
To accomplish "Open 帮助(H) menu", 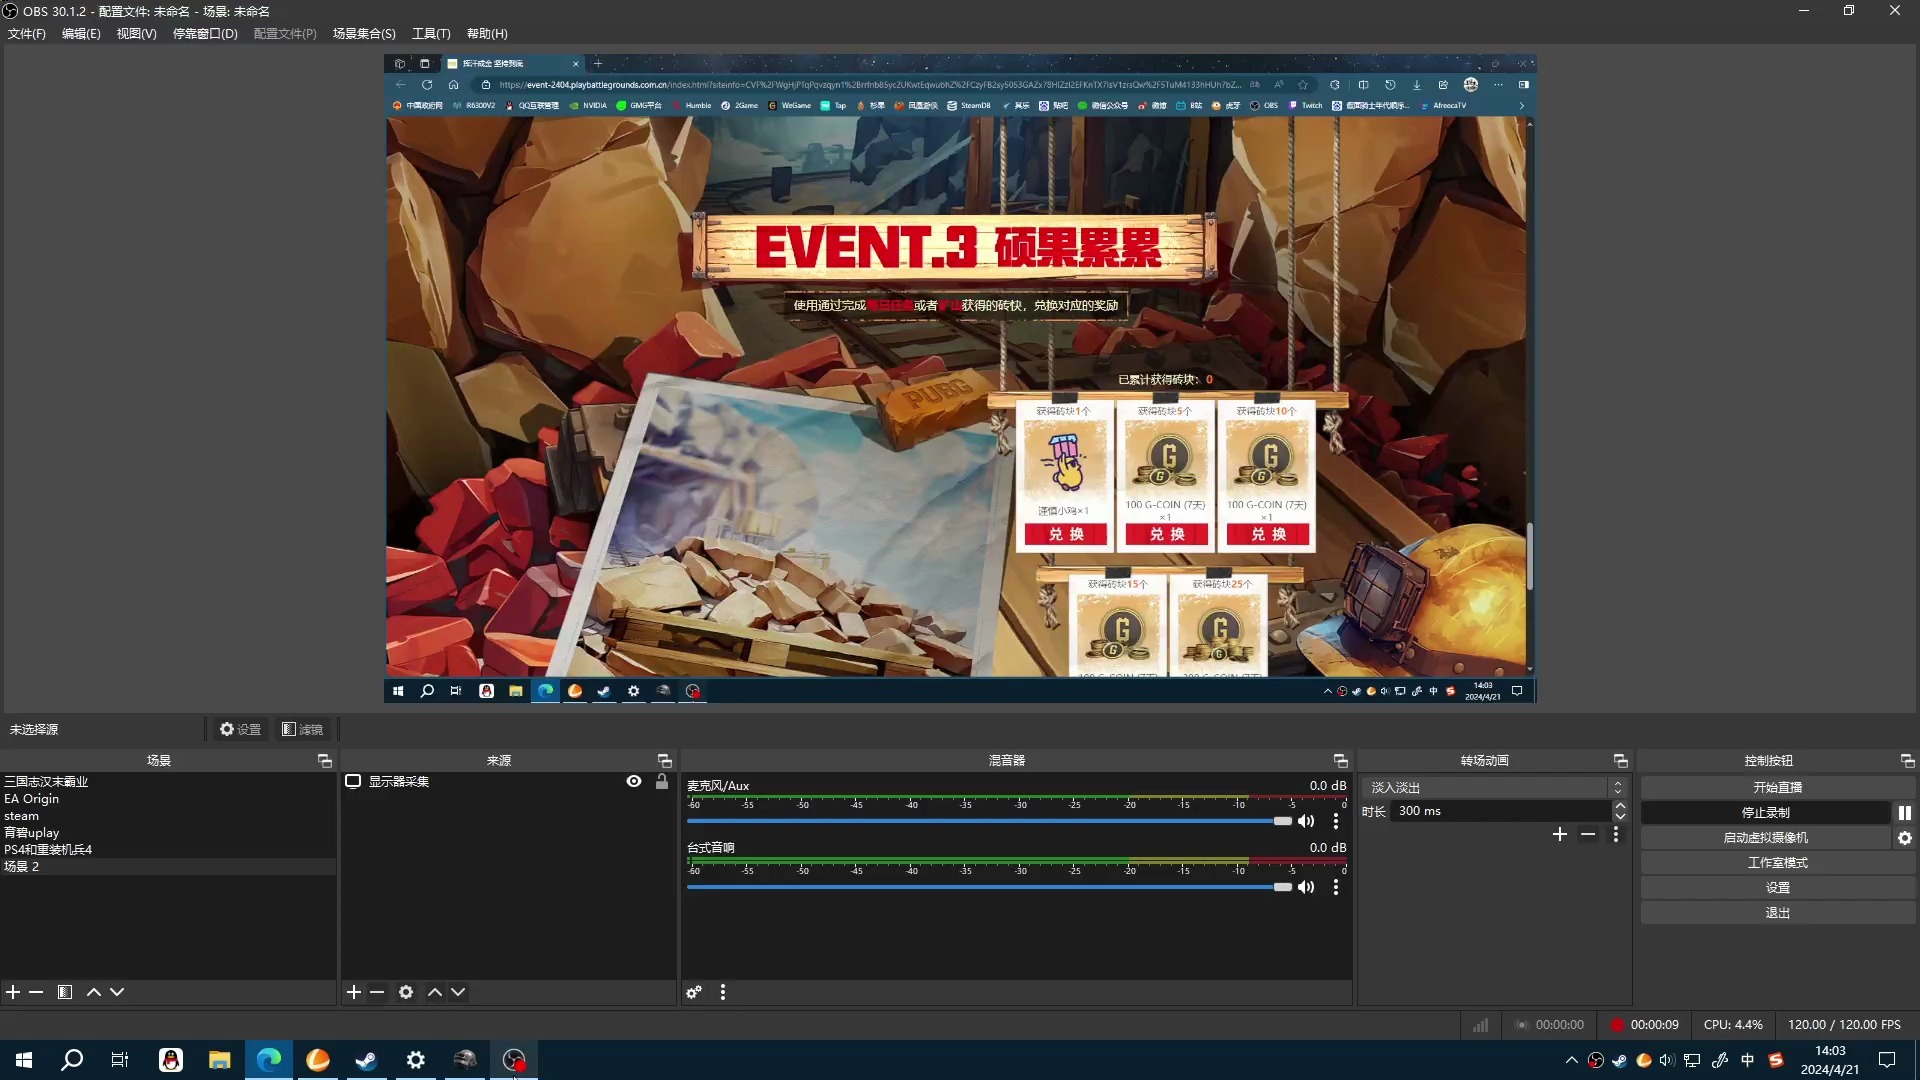I will point(487,33).
